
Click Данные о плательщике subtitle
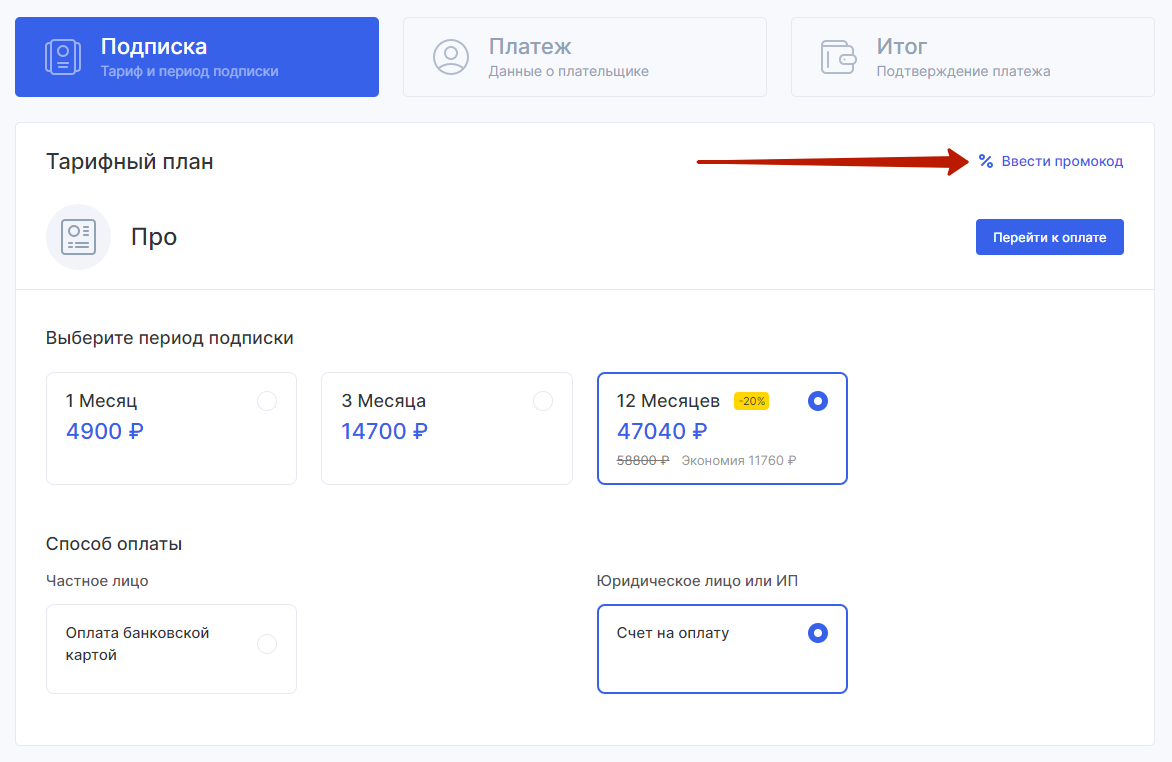click(x=568, y=72)
